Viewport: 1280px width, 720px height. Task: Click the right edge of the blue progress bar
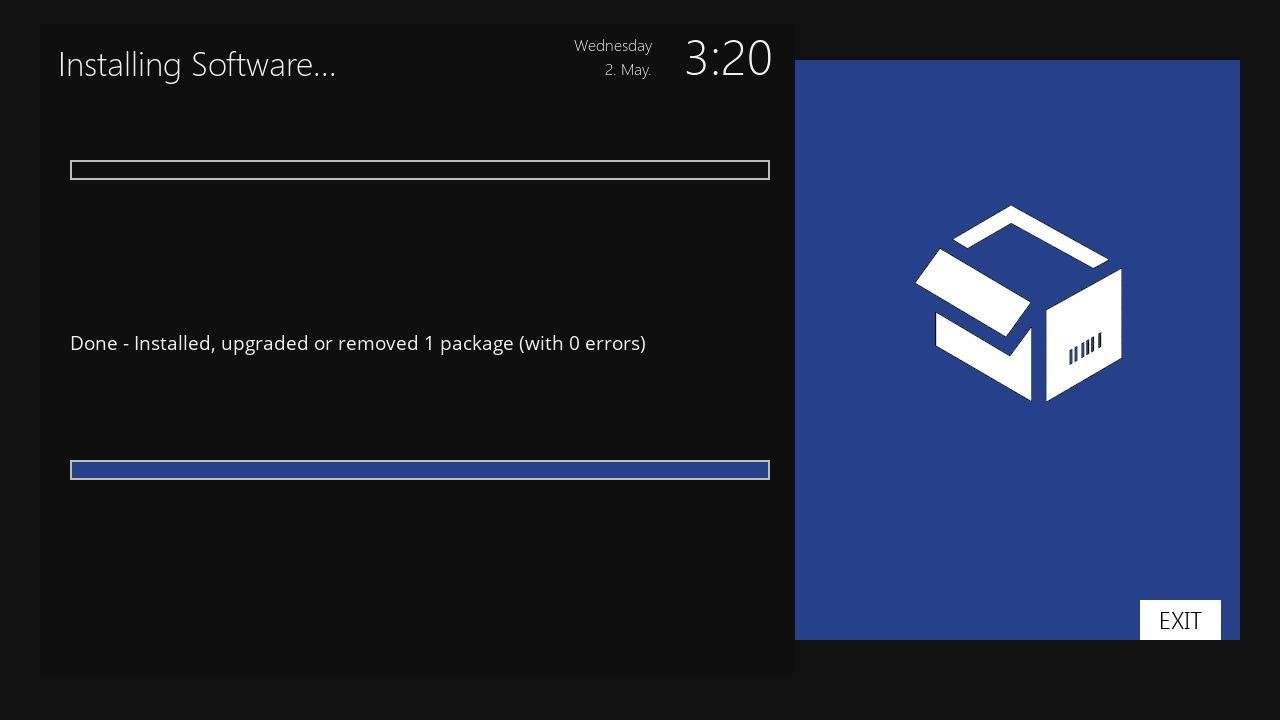766,469
